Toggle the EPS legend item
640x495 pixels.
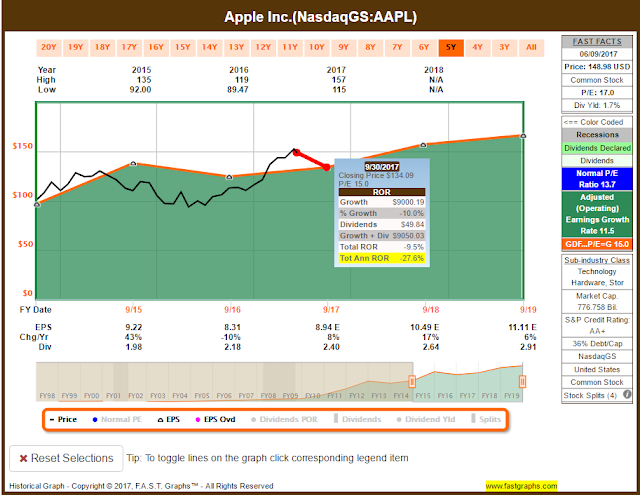[169, 419]
